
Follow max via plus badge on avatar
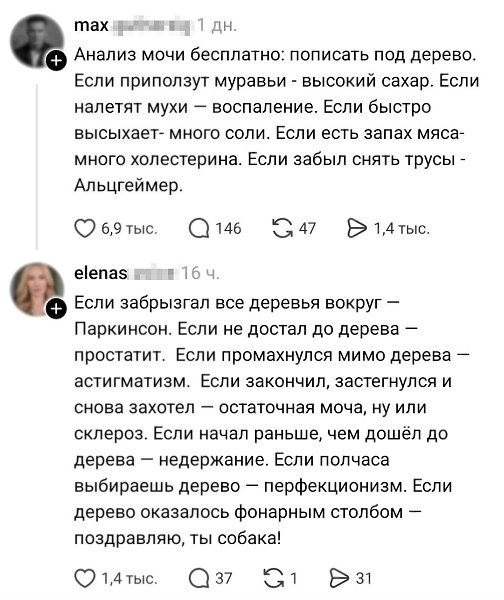coord(56,60)
